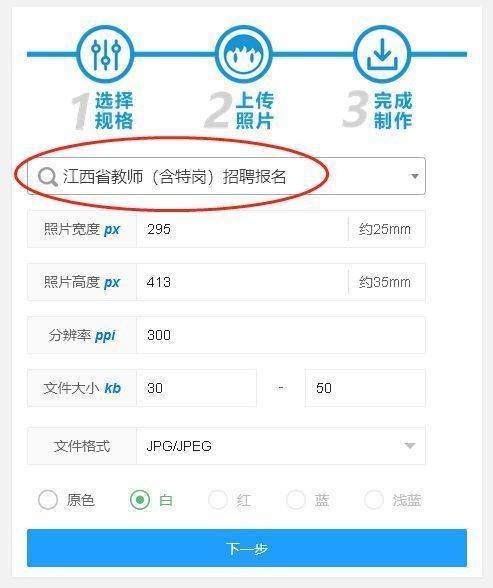Screen dimensions: 493x588
Task: Click the photo height field showing 413
Action: (x=242, y=282)
